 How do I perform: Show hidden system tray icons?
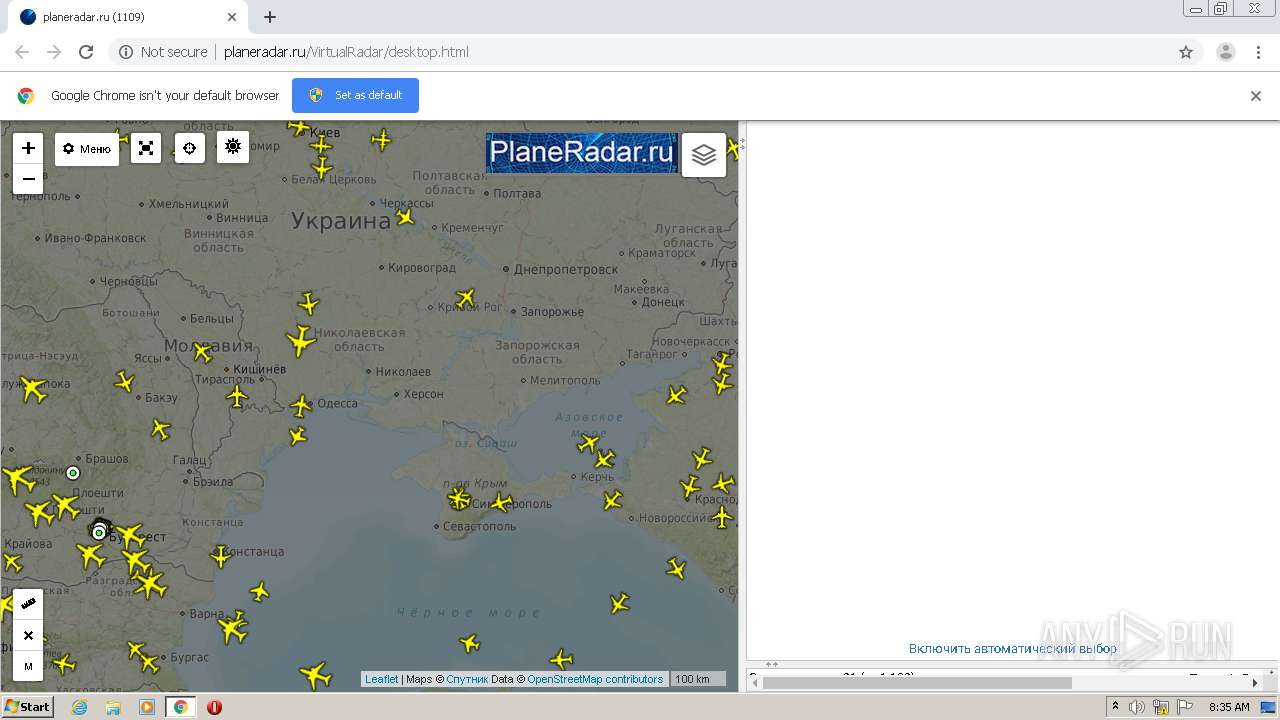click(1116, 707)
